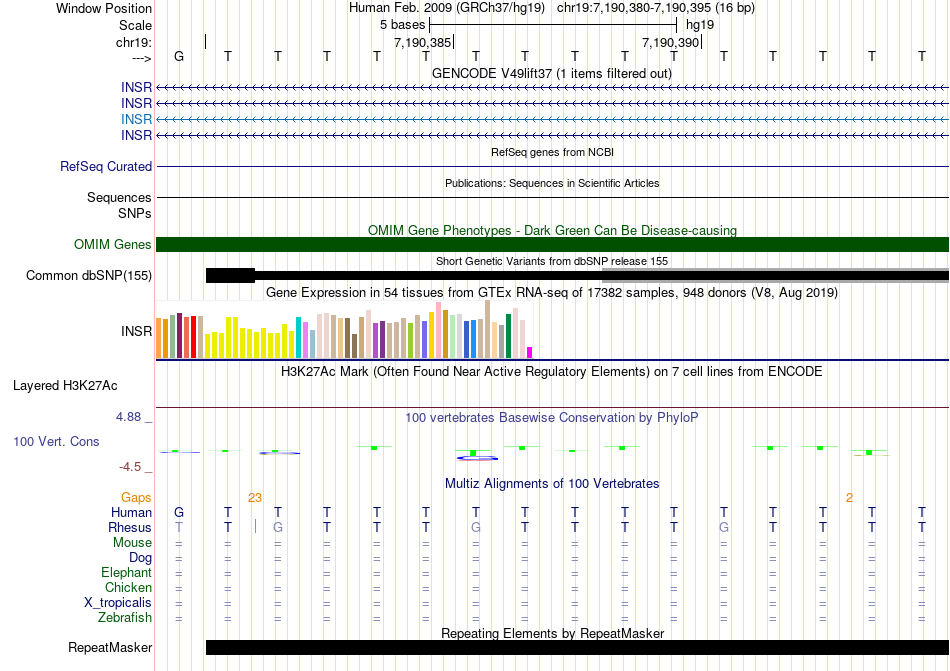This screenshot has height=671, width=950.
Task: Click the Window Position track label
Action: coord(104,8)
